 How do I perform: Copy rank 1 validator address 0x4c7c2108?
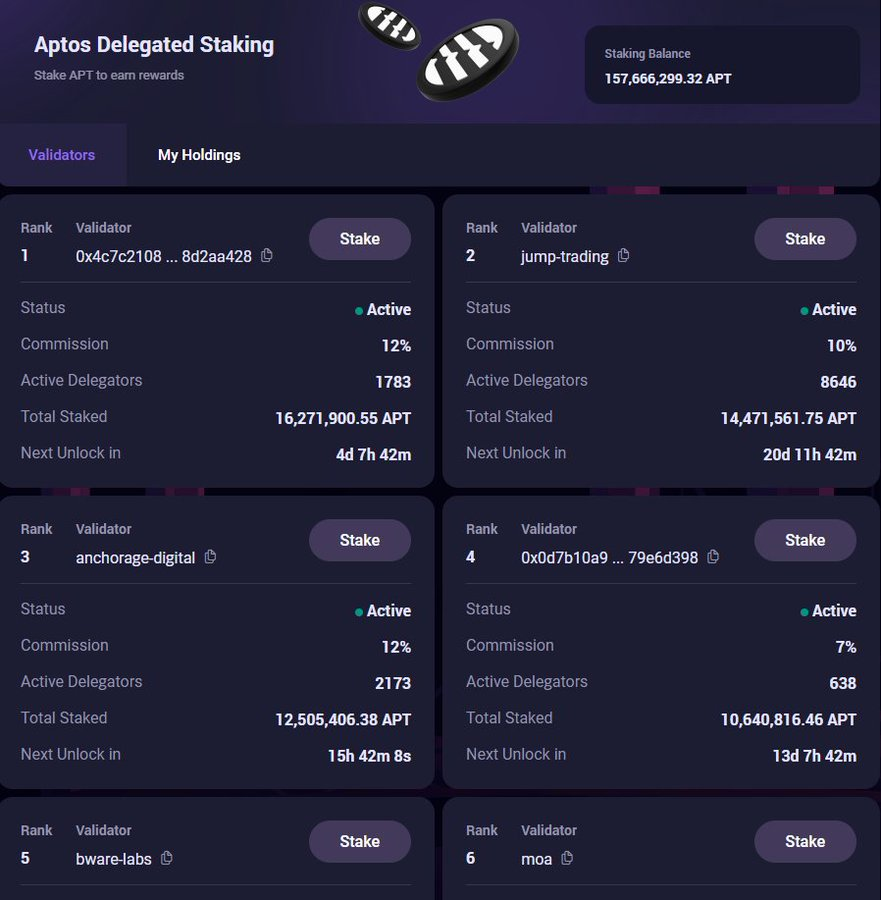267,256
